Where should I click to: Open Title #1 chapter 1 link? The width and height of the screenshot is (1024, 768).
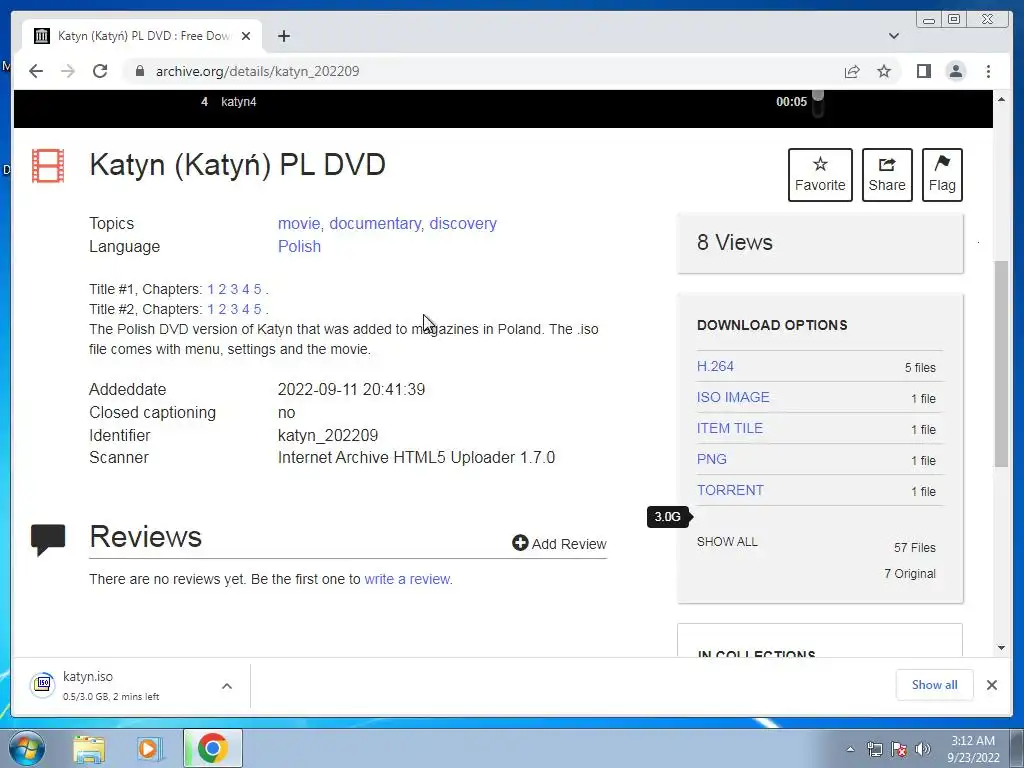pyautogui.click(x=211, y=289)
